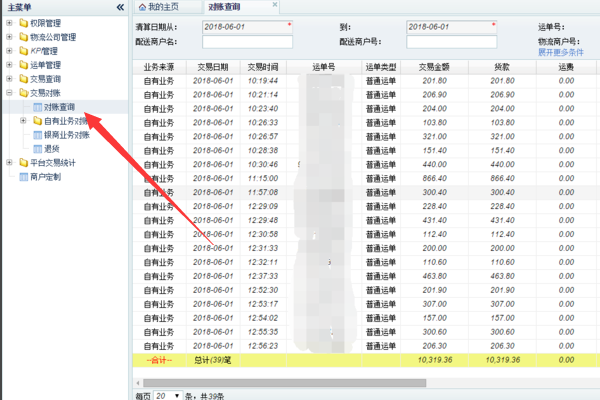Open 对账查询 in the menu tree
This screenshot has width=600, height=400.
[59, 107]
